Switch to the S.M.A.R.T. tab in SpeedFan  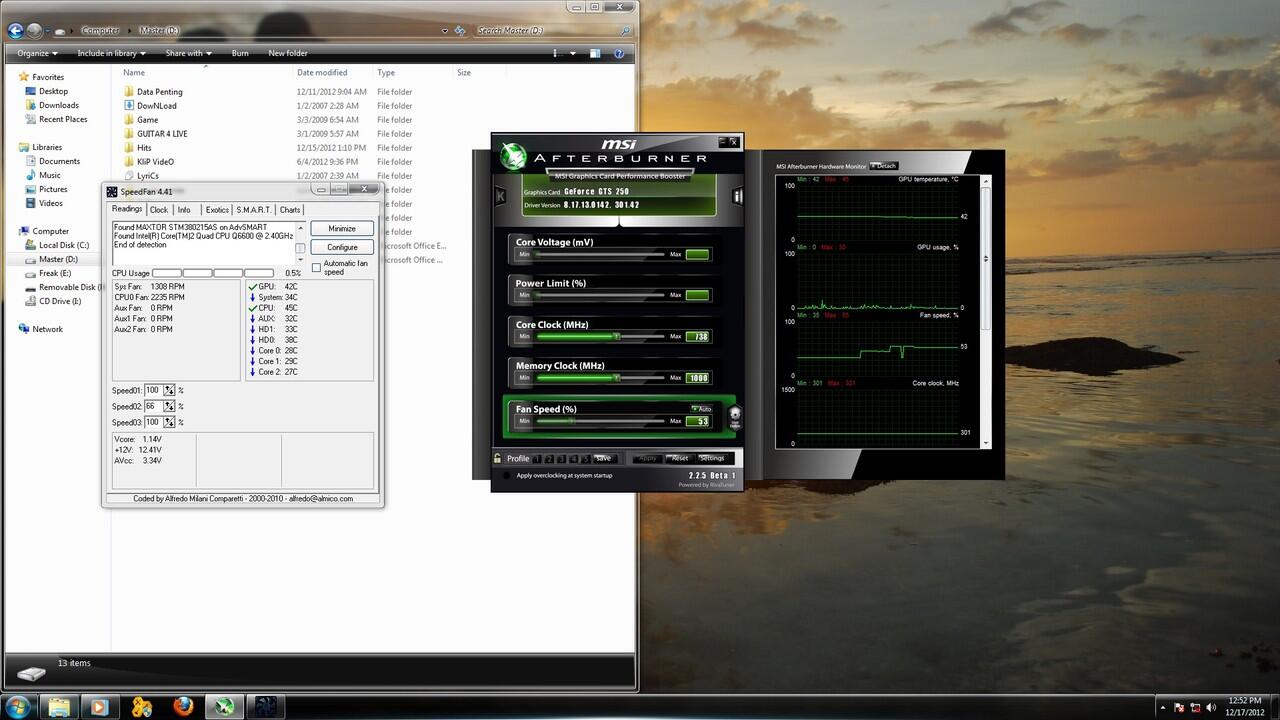(254, 210)
